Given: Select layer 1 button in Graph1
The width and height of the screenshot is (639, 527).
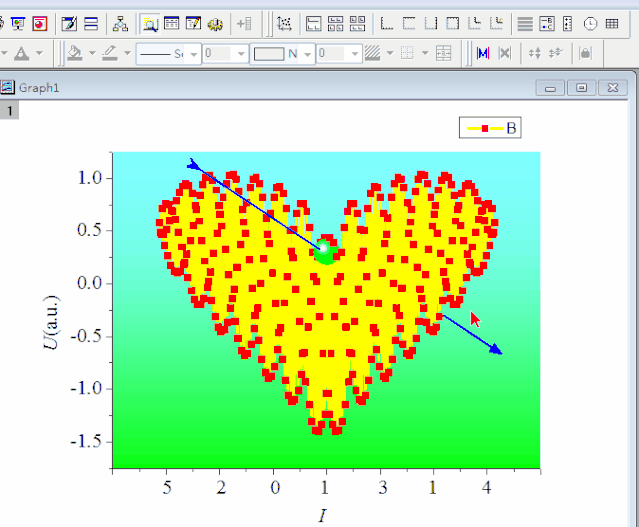Looking at the screenshot, I should [9, 111].
